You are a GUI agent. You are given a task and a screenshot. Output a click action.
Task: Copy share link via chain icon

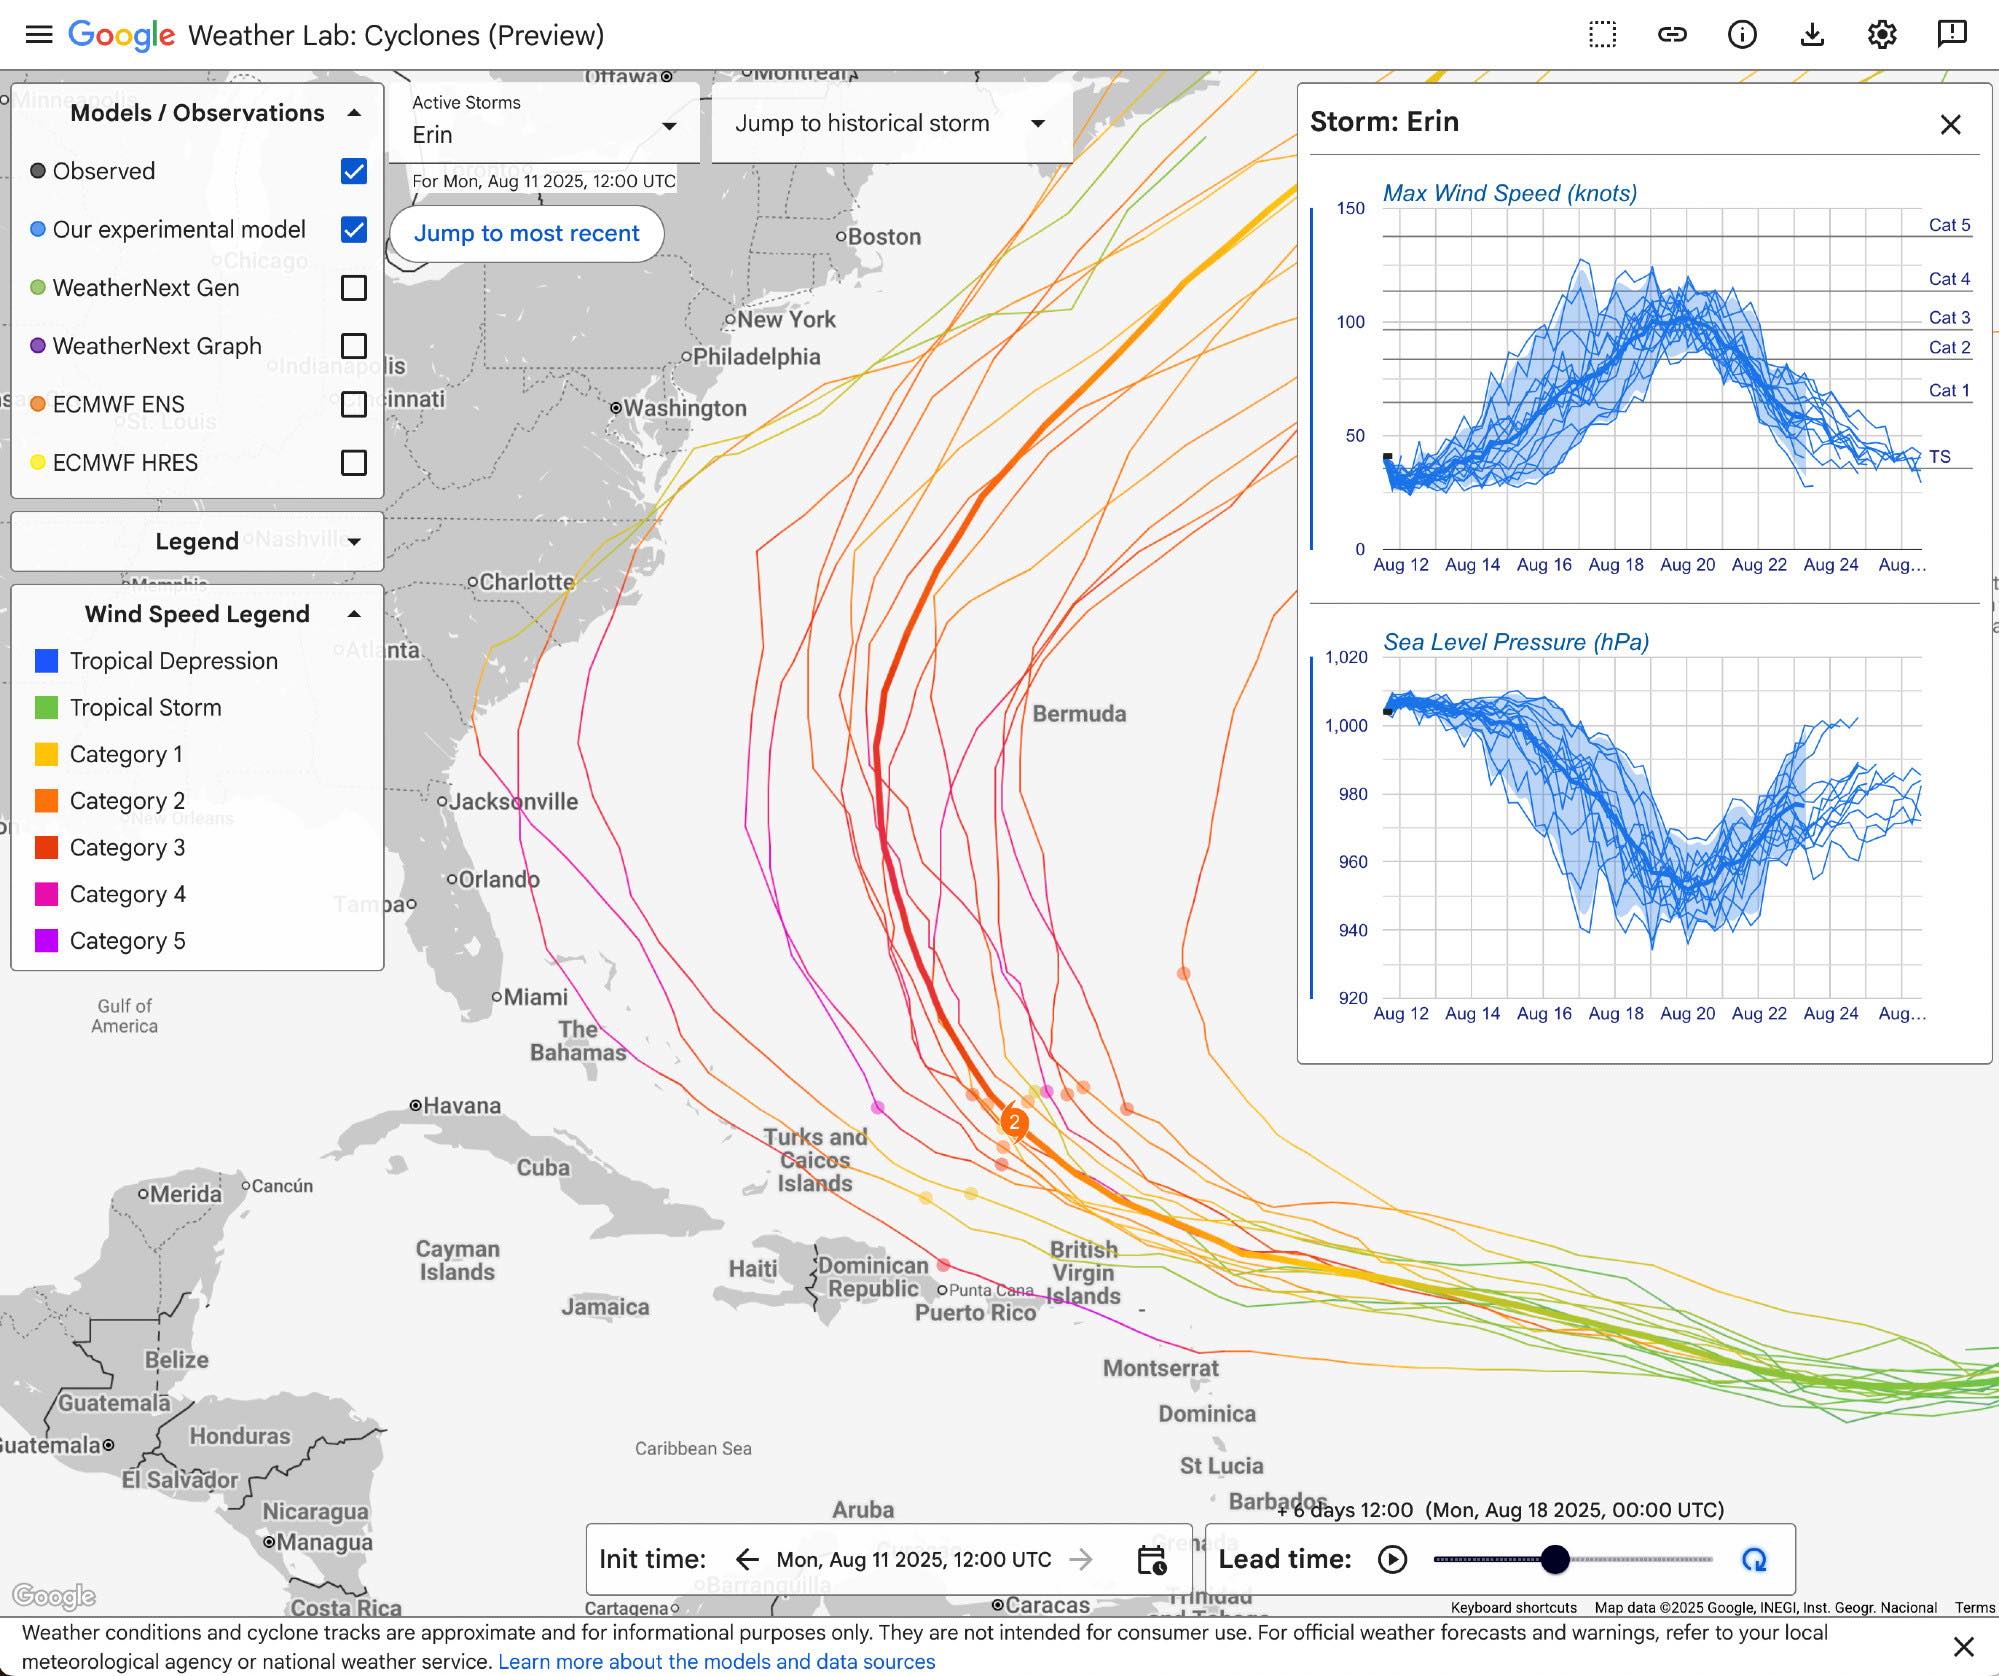1672,35
